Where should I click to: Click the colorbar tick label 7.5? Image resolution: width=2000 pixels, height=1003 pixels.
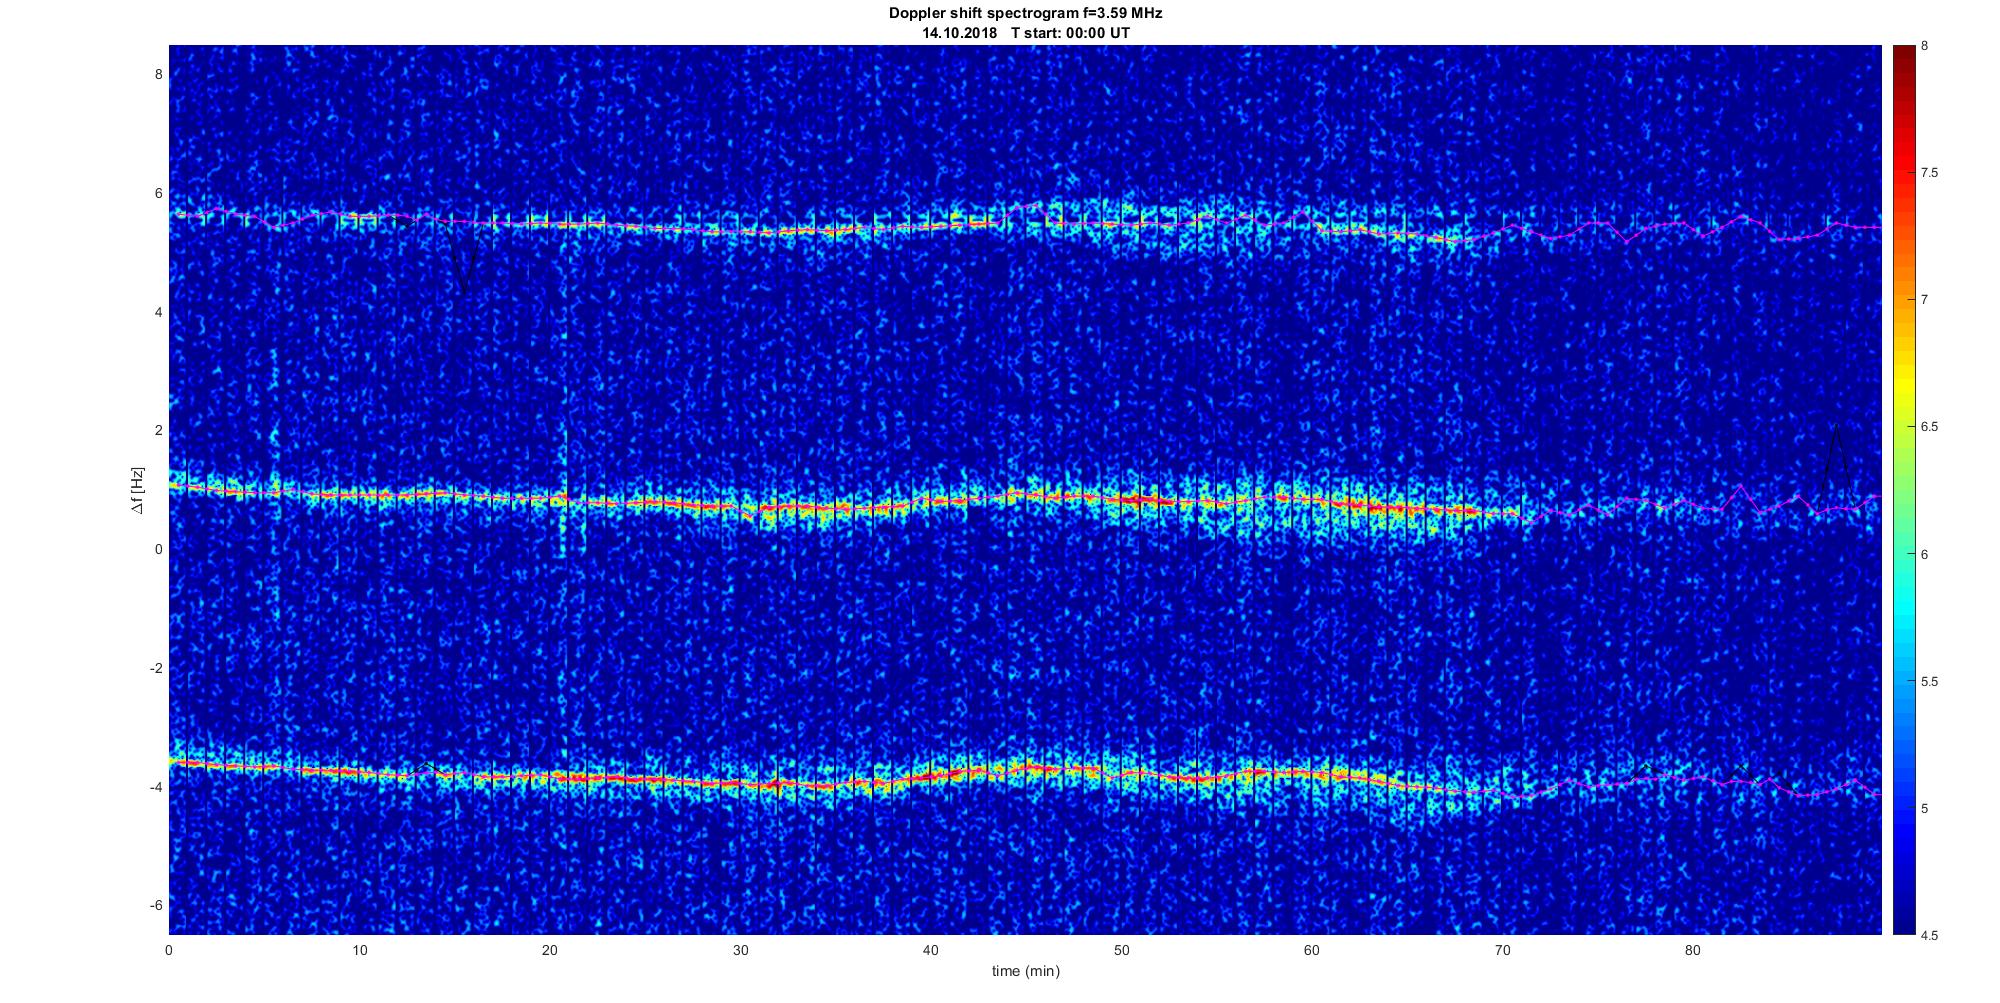[1931, 173]
